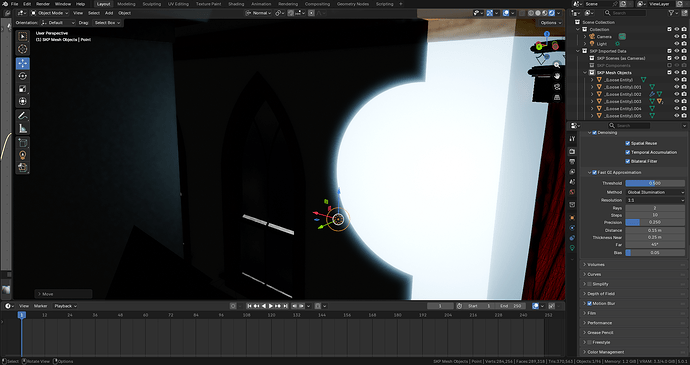Hide the Camera object via eye icon
690x365 pixels.
(677, 37)
